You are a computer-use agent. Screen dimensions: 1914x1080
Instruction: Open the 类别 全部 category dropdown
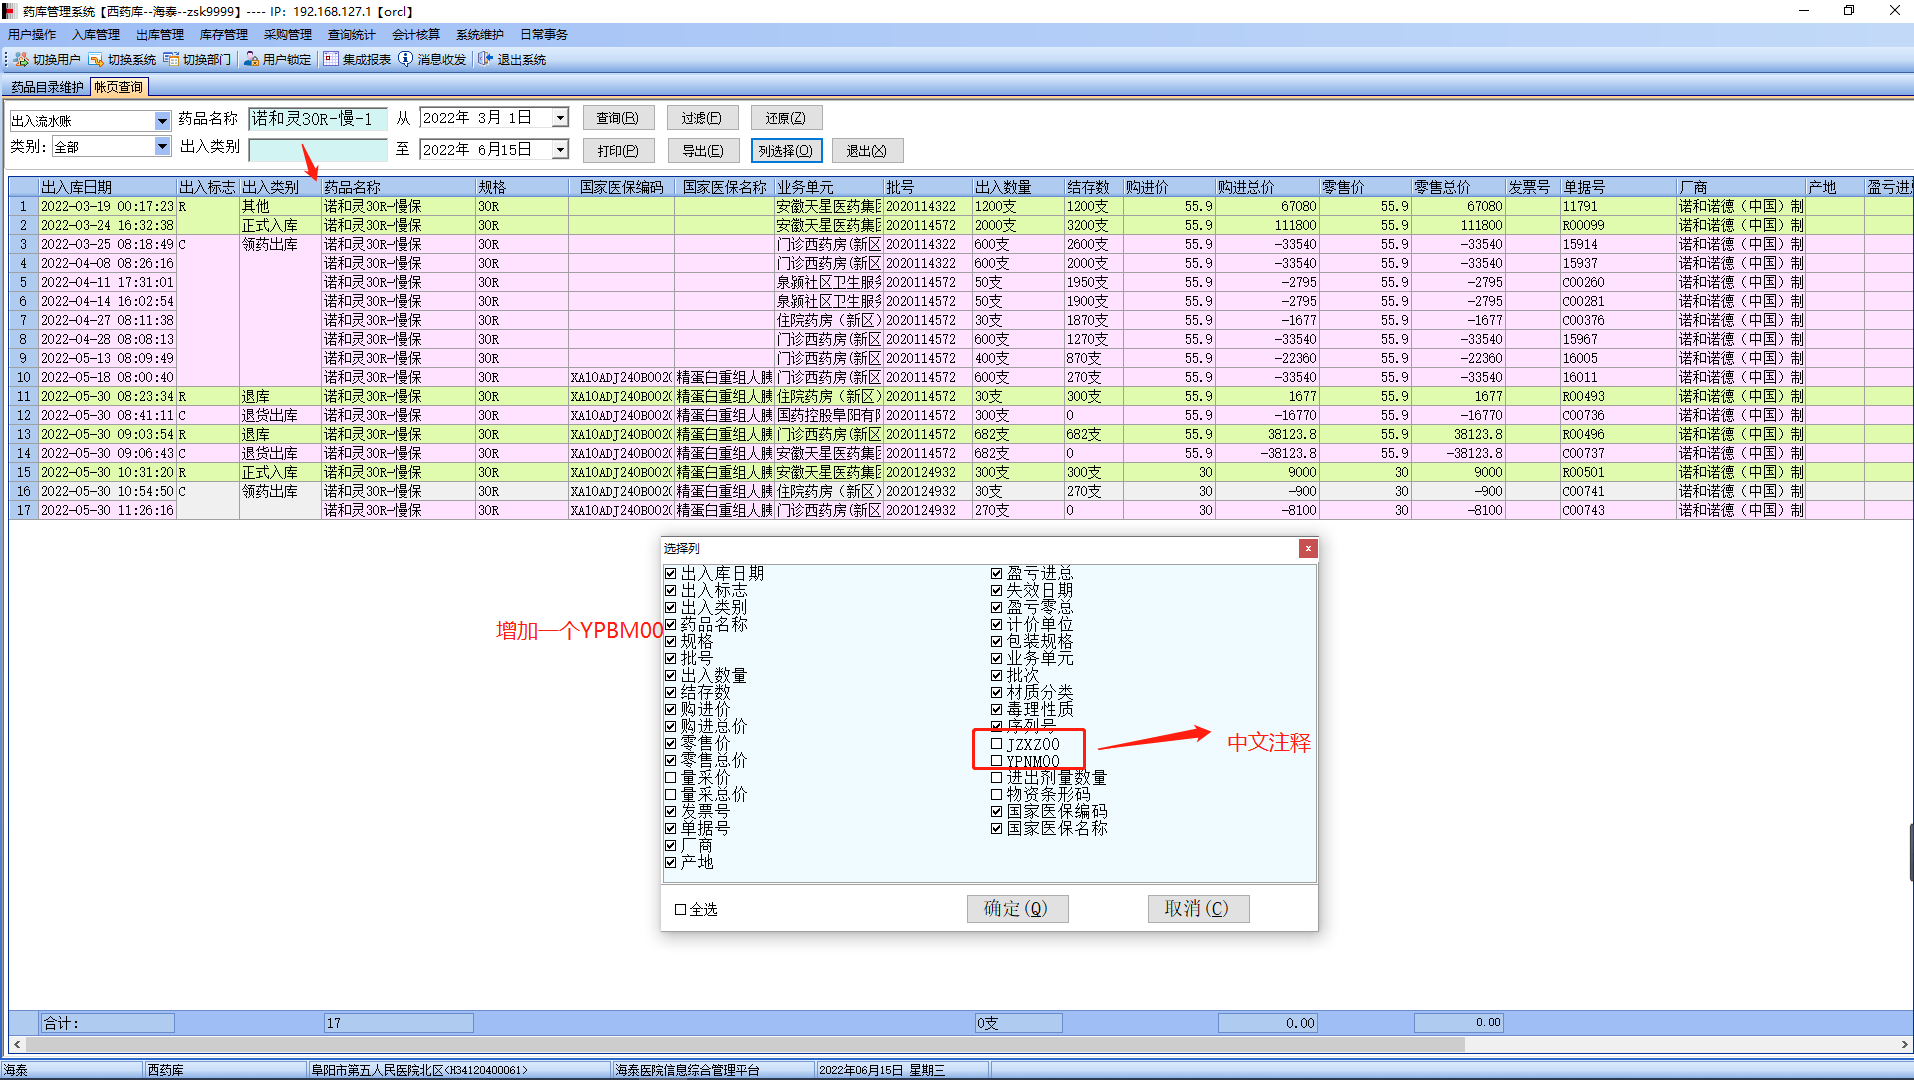point(162,147)
